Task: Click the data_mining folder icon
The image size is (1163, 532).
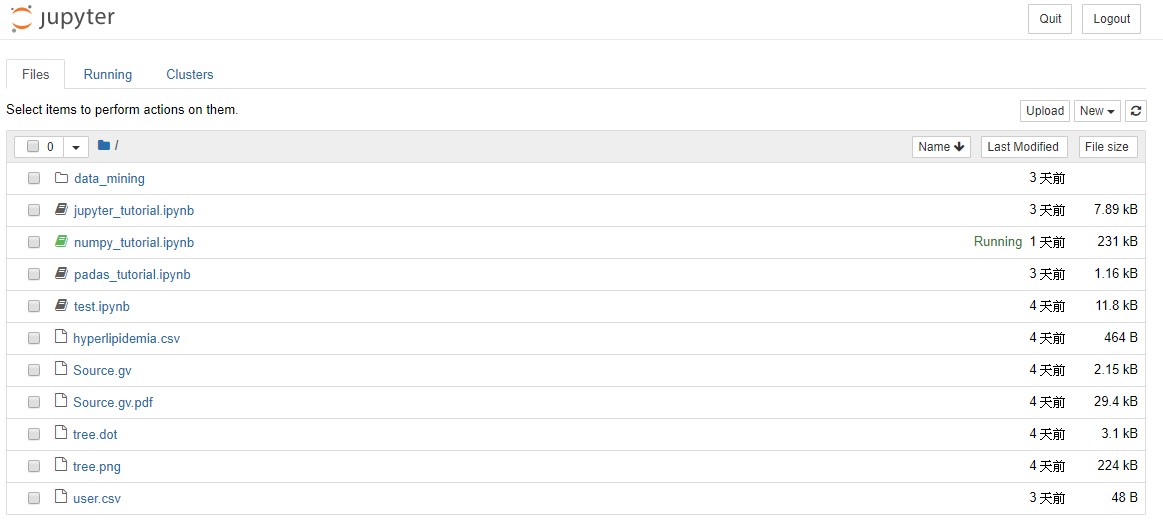Action: click(61, 178)
